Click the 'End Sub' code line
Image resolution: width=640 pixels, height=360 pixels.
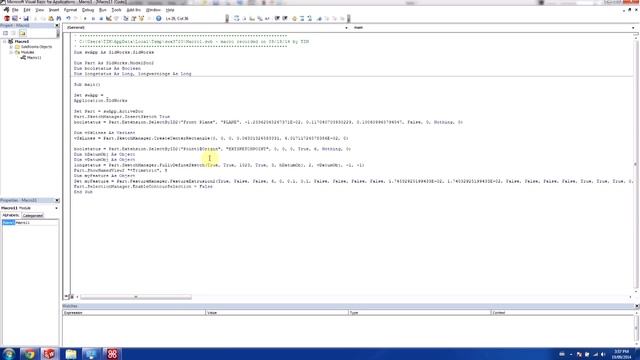pyautogui.click(x=83, y=192)
